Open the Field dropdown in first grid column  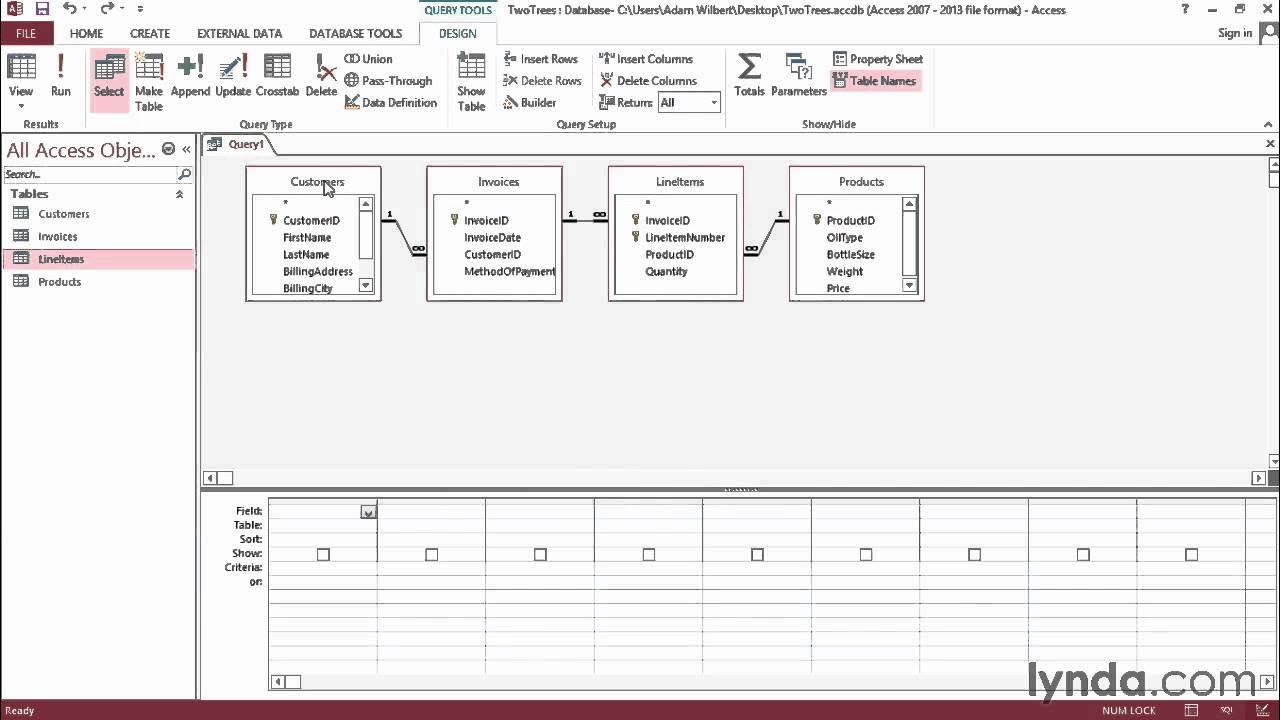click(368, 512)
